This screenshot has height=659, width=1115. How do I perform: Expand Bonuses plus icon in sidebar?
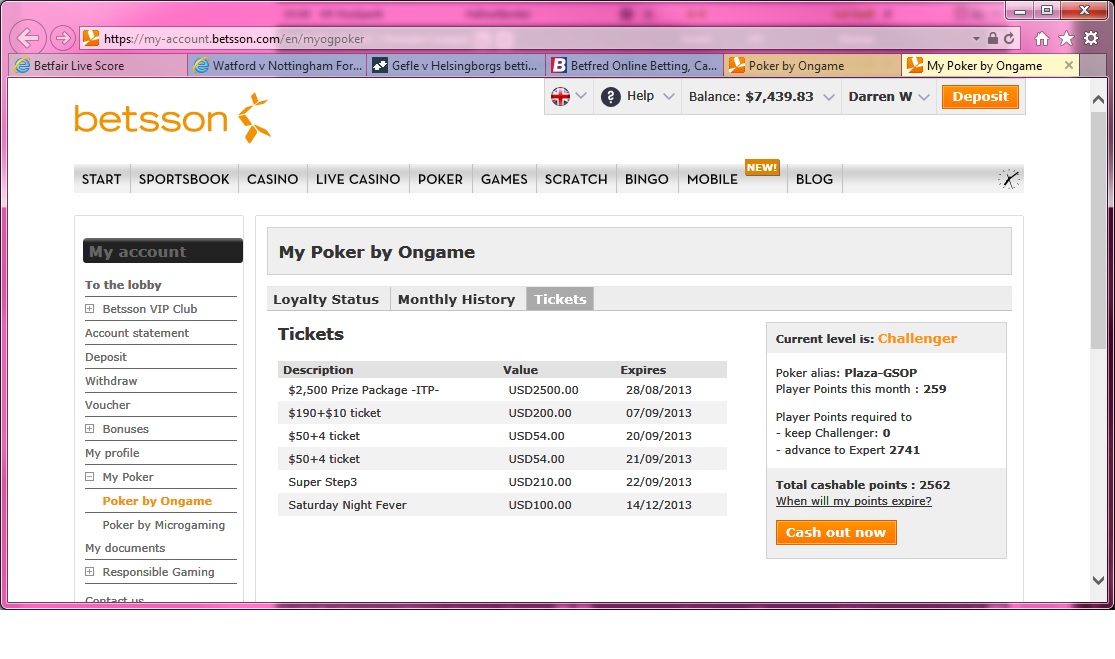tap(90, 429)
